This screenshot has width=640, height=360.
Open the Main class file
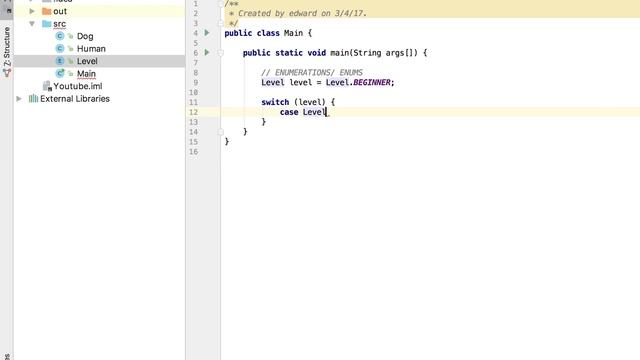(86, 74)
